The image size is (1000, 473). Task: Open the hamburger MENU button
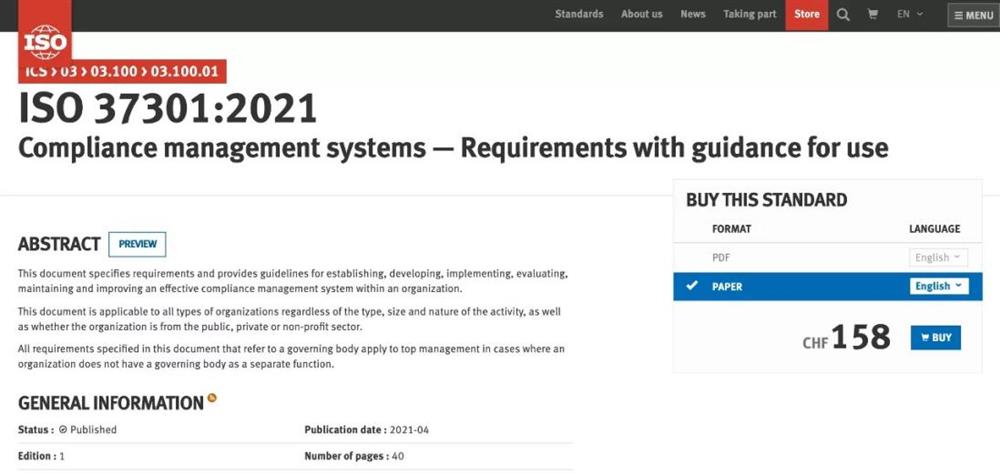[x=973, y=15]
